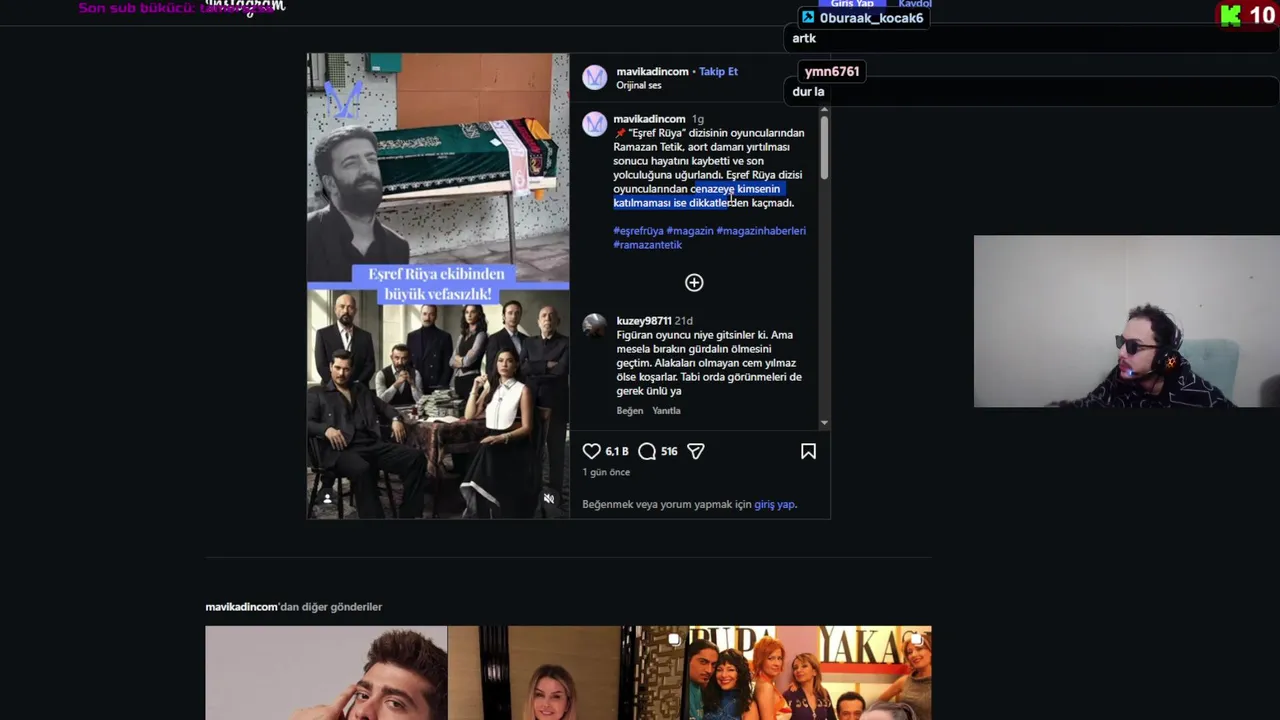The image size is (1280, 720).
Task: Click the ymn6761 chat username
Action: click(832, 71)
